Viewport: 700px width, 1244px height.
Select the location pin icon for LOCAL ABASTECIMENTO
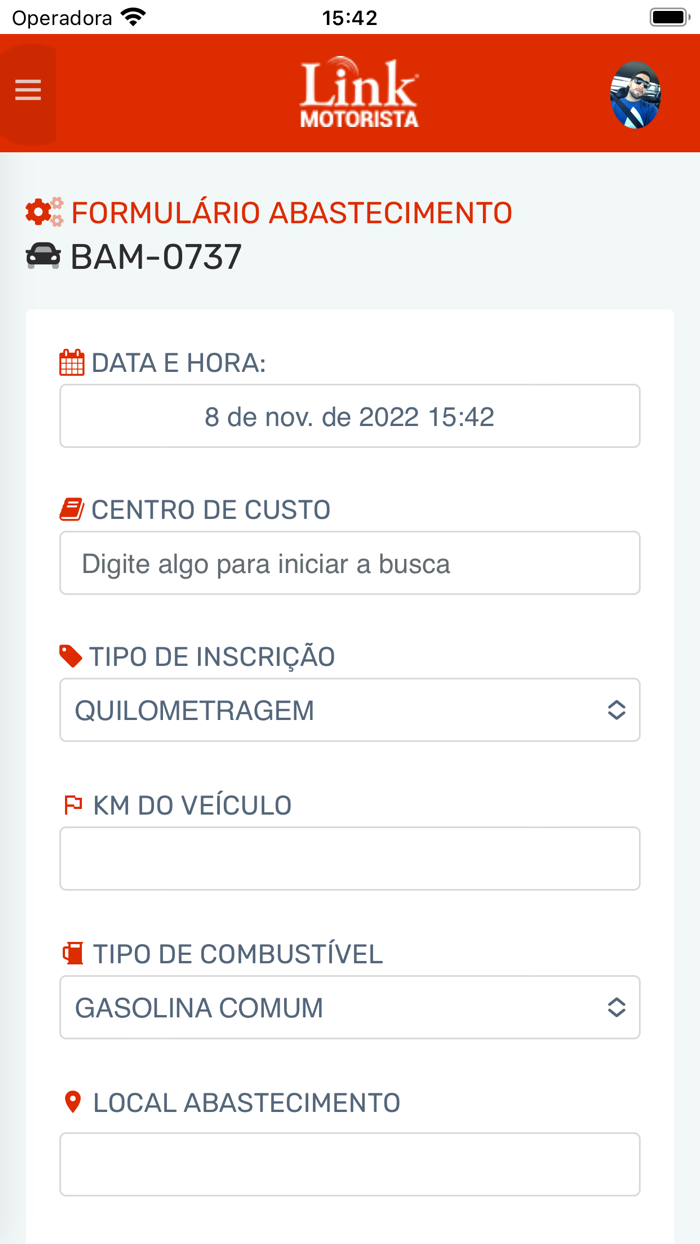click(72, 1101)
